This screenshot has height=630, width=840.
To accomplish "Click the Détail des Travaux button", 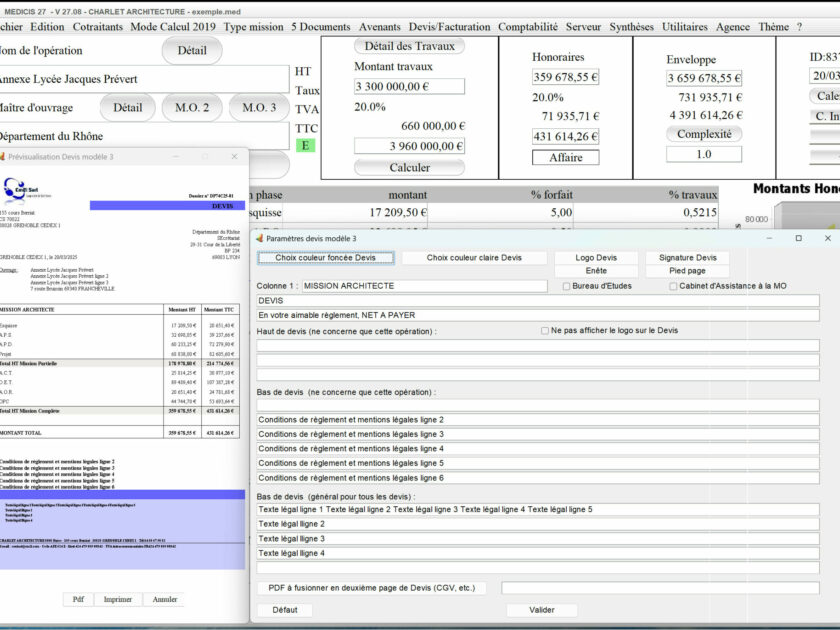I will [409, 46].
